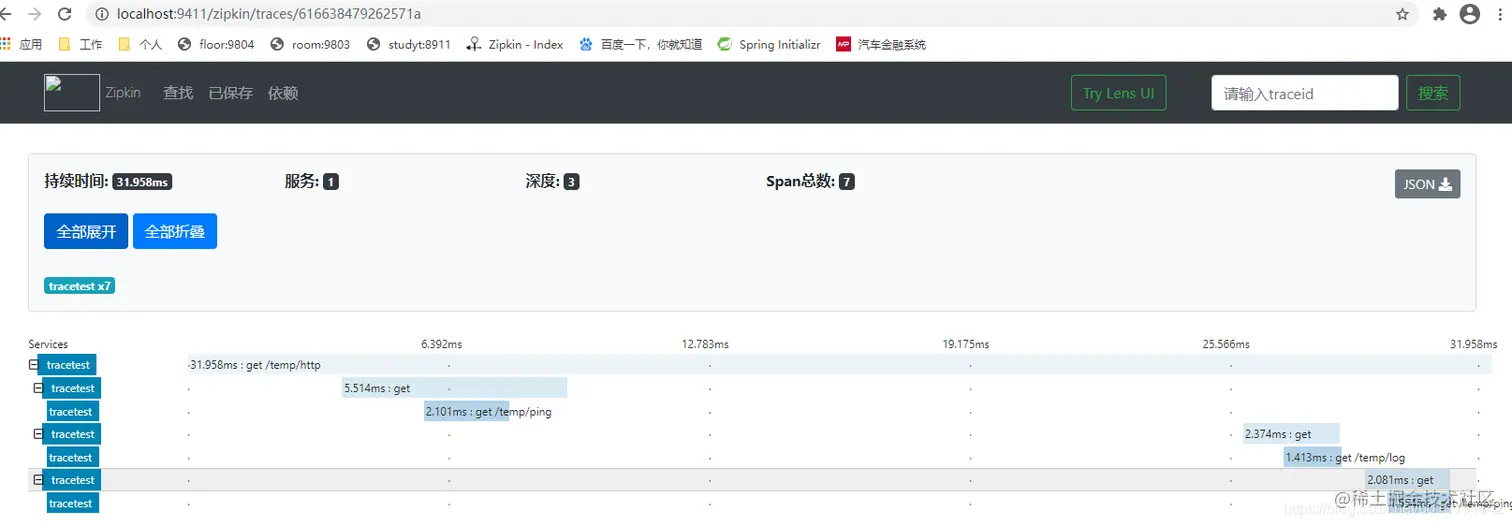Download trace via the JSON button

[x=1427, y=184]
